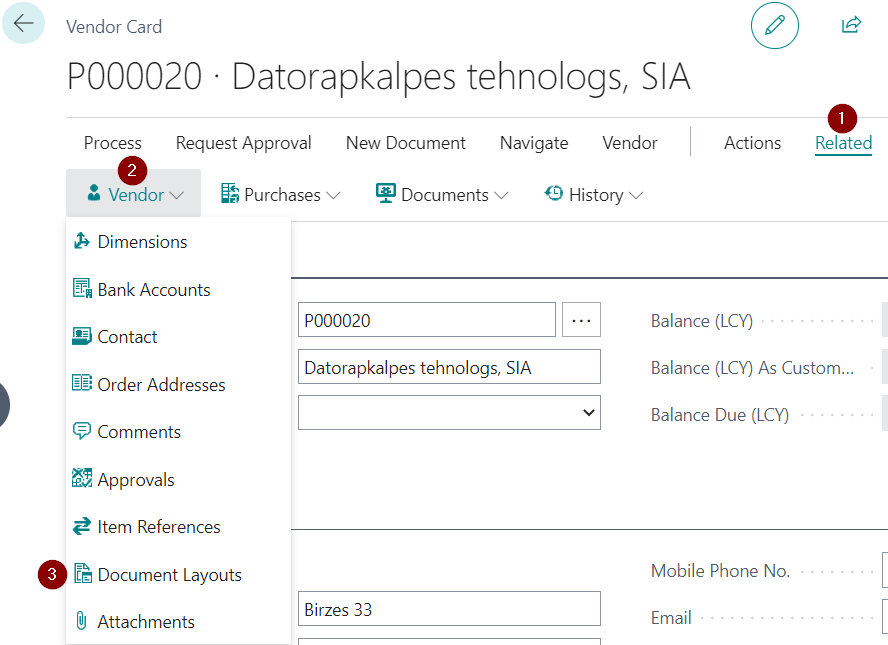Click the vendor number field P000020

(x=426, y=320)
